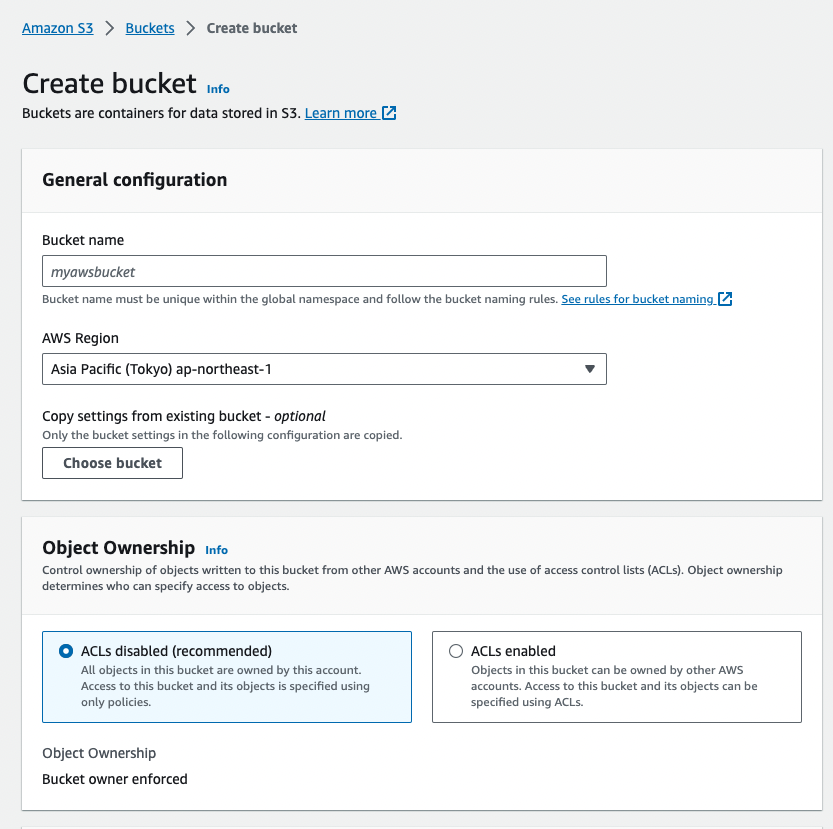Click Info link beside Create bucket heading

point(218,89)
